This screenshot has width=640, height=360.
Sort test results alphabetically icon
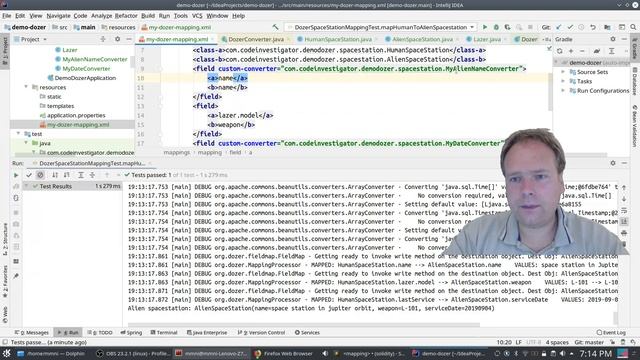tap(55, 175)
